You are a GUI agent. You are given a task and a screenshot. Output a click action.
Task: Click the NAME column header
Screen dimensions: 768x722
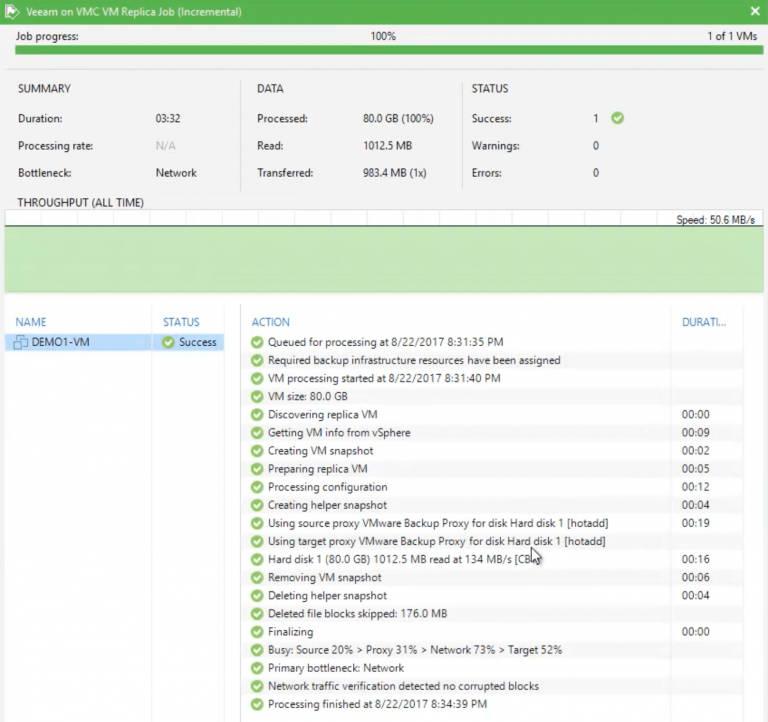coord(31,322)
